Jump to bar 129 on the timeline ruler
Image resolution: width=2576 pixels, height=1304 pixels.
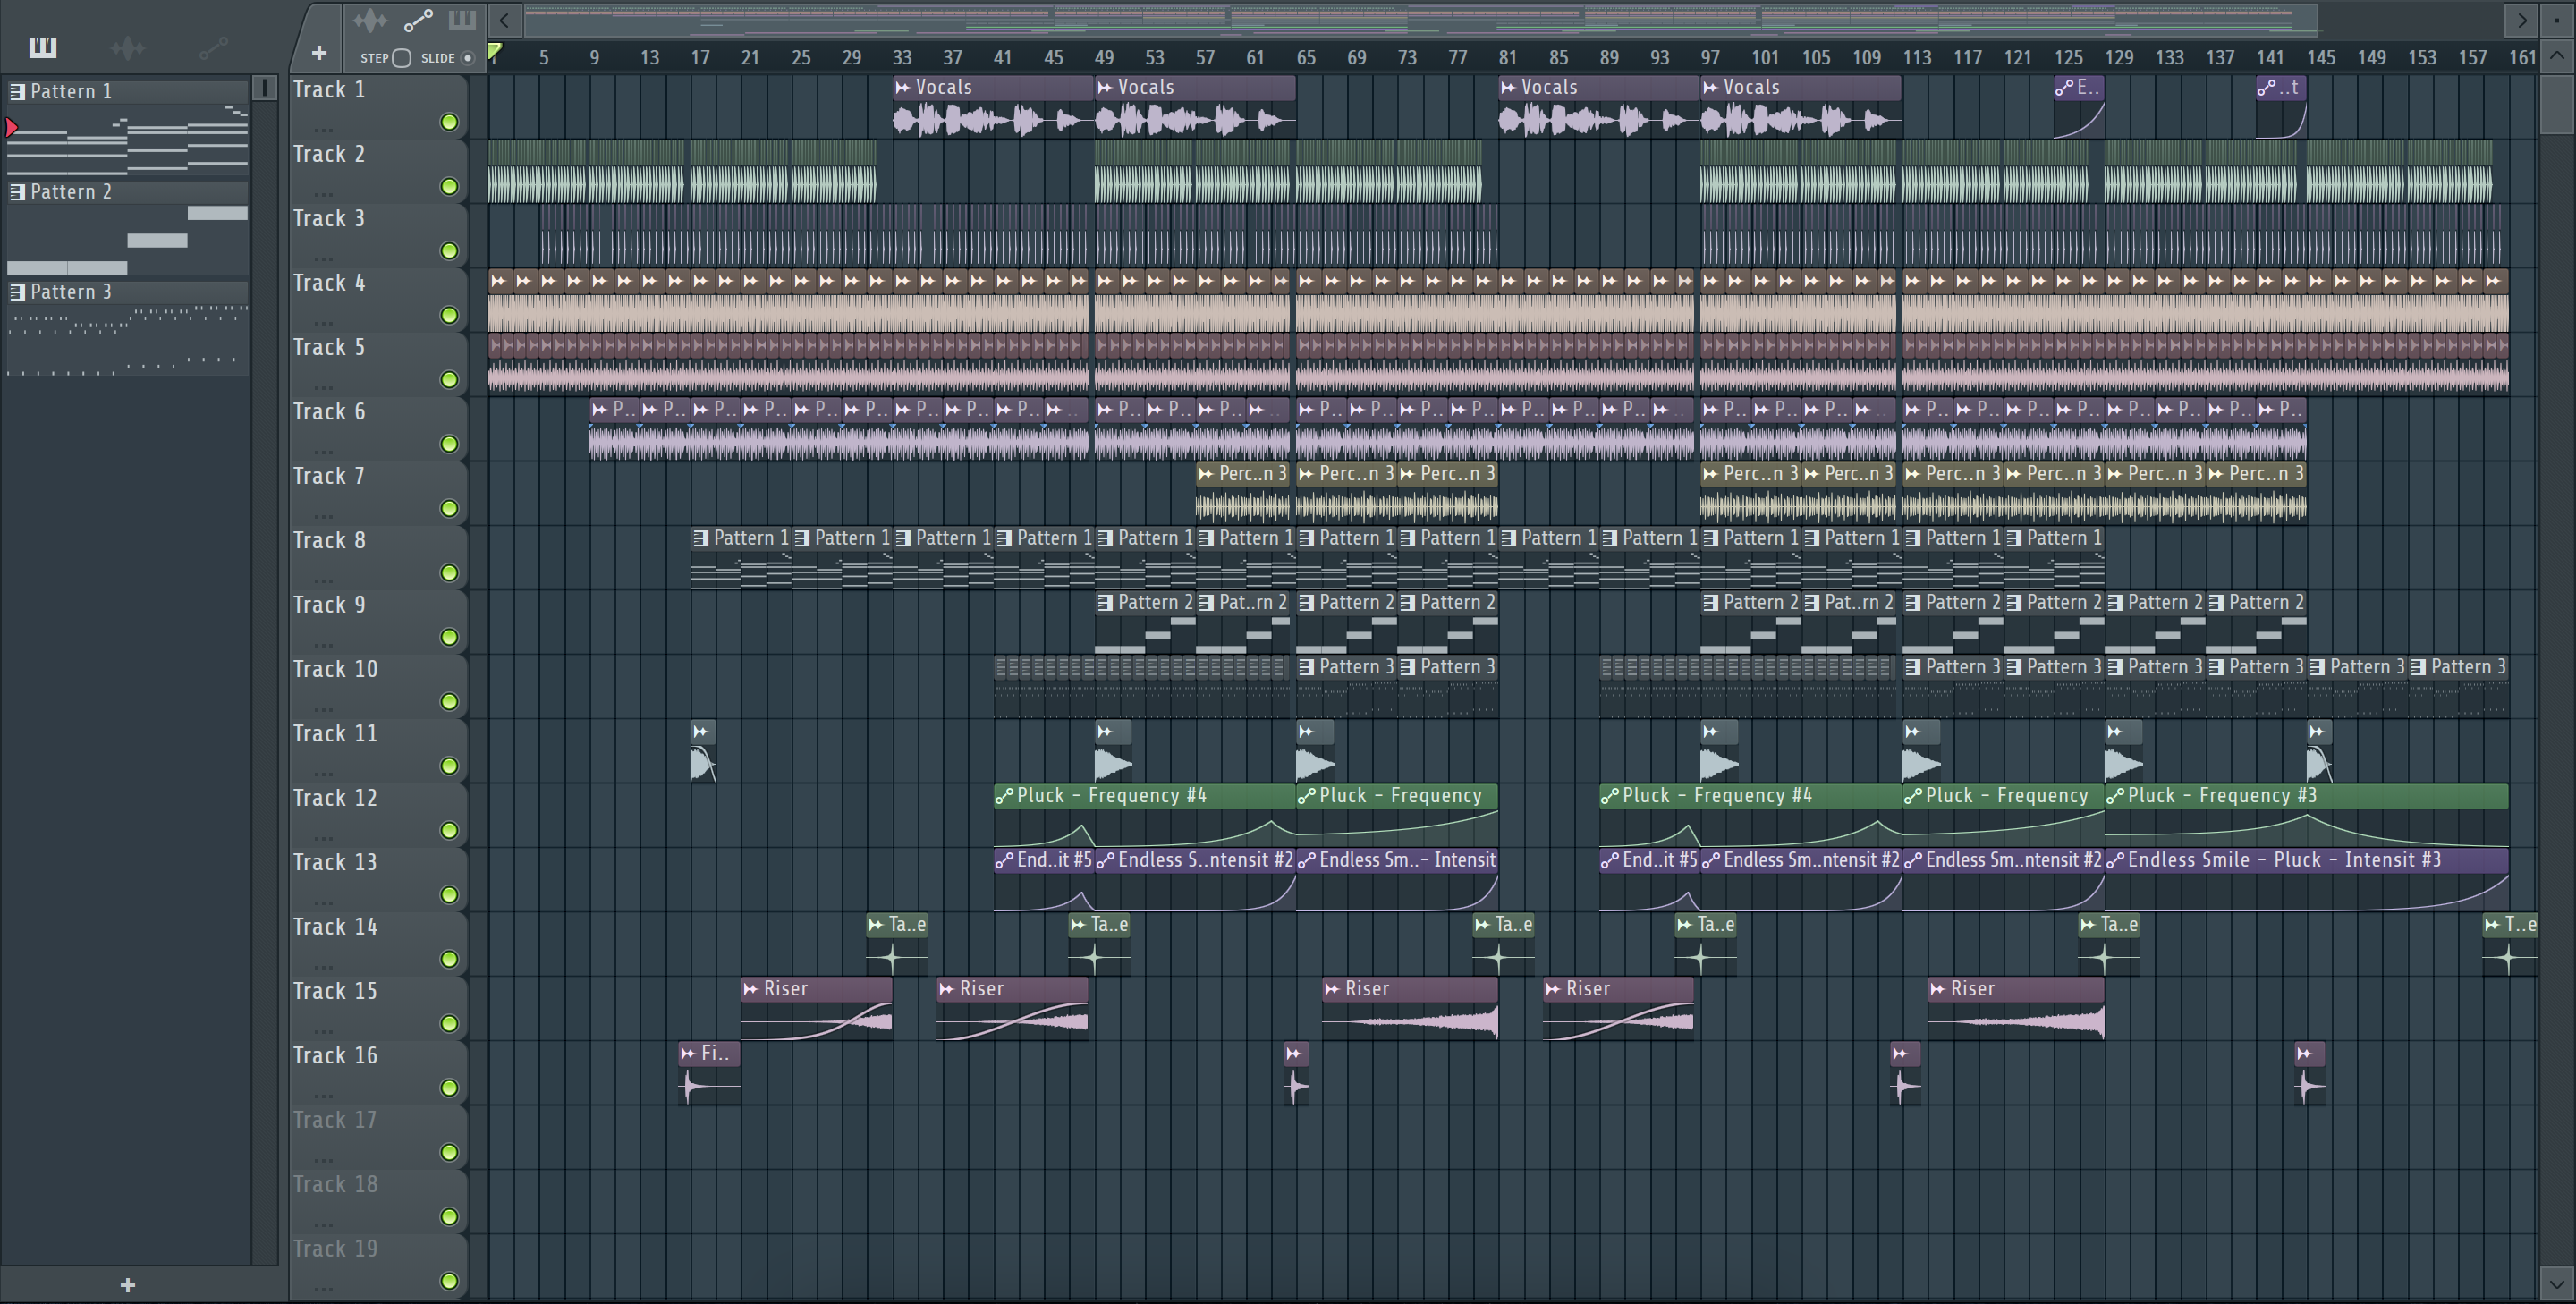[x=2118, y=57]
